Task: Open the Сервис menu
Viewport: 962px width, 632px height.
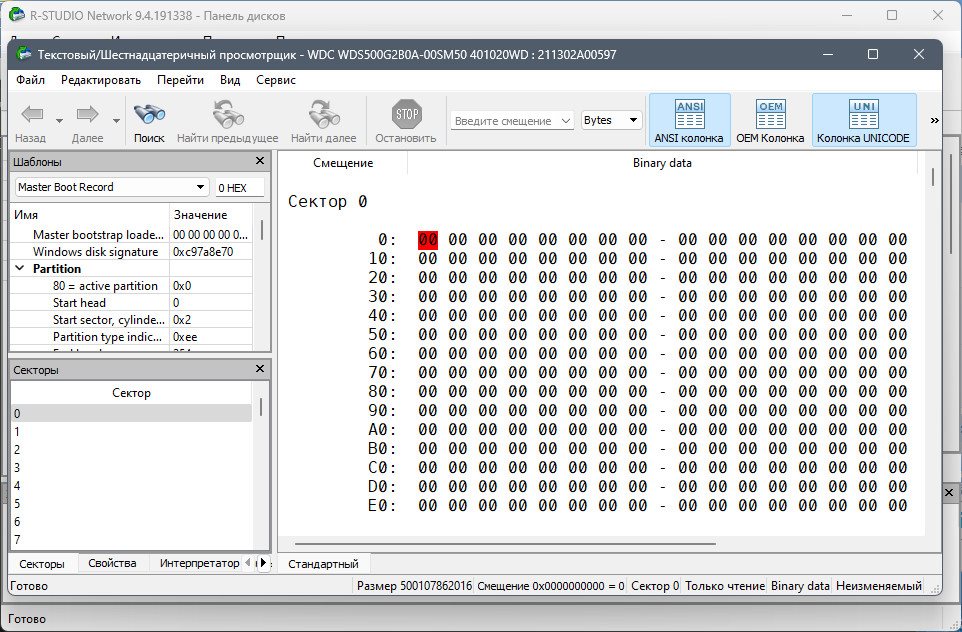Action: [x=276, y=80]
